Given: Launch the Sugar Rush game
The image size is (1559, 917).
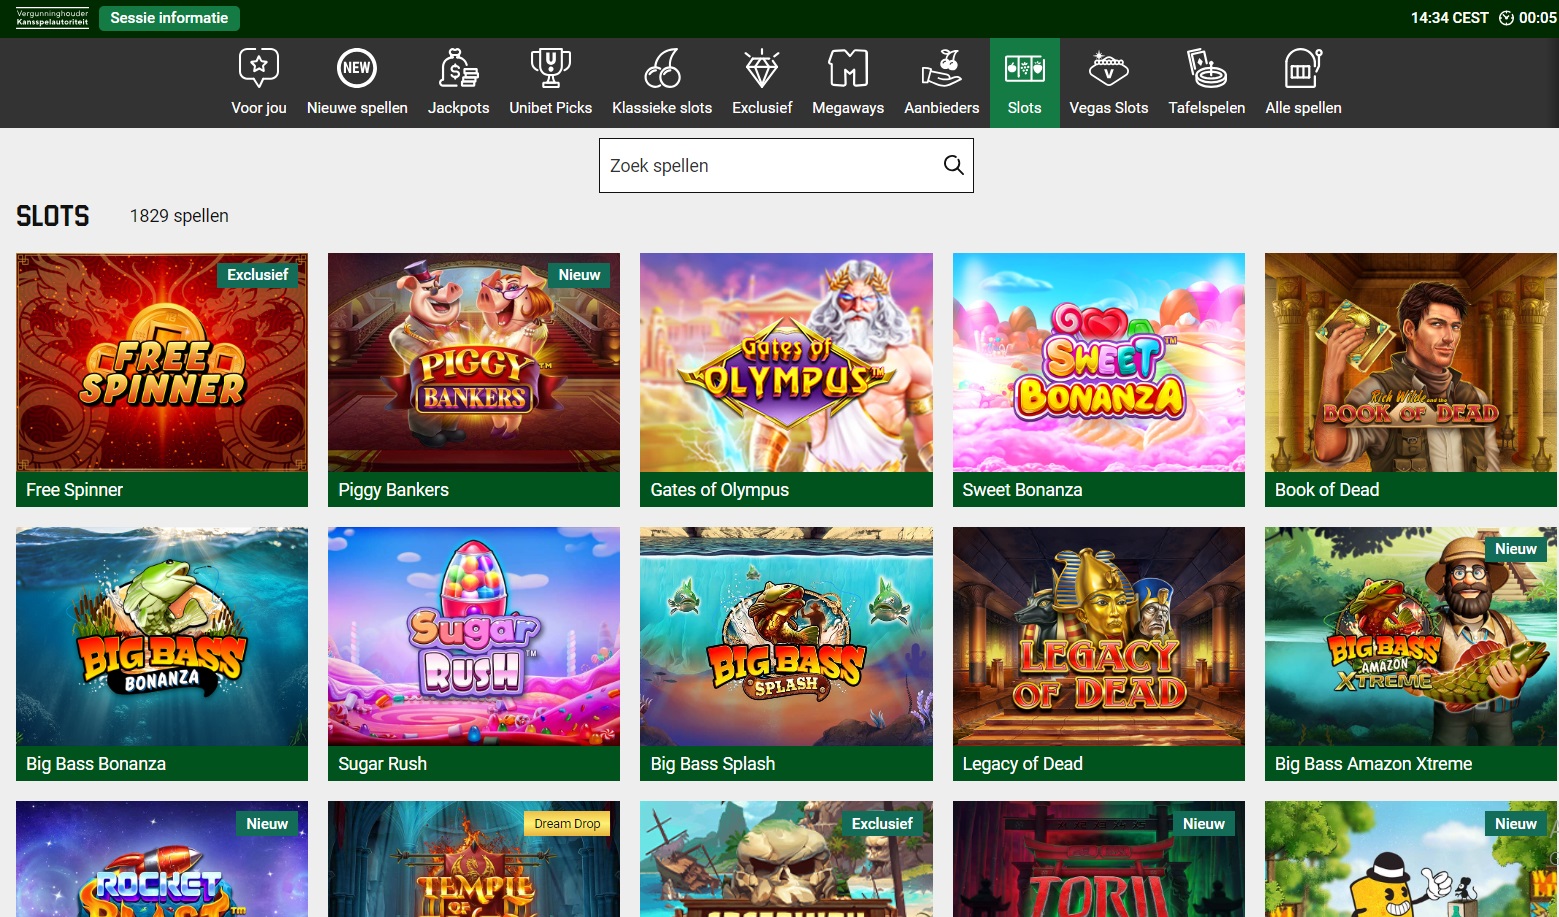Looking at the screenshot, I should click(474, 636).
